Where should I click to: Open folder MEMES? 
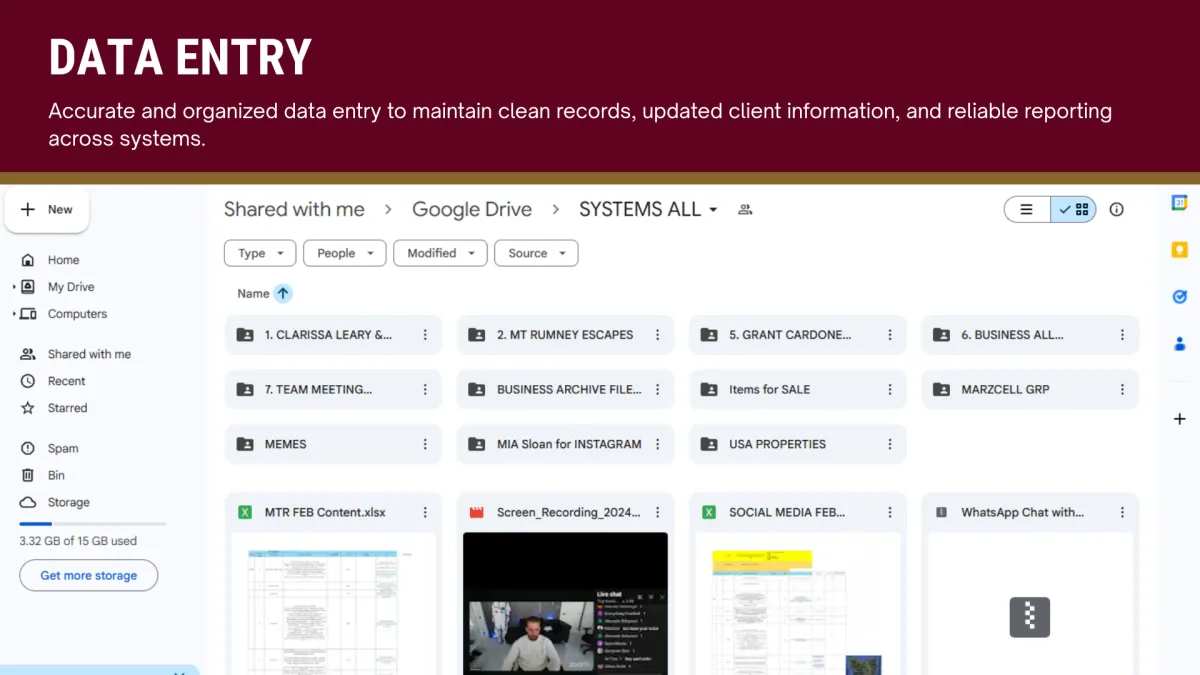(x=333, y=444)
